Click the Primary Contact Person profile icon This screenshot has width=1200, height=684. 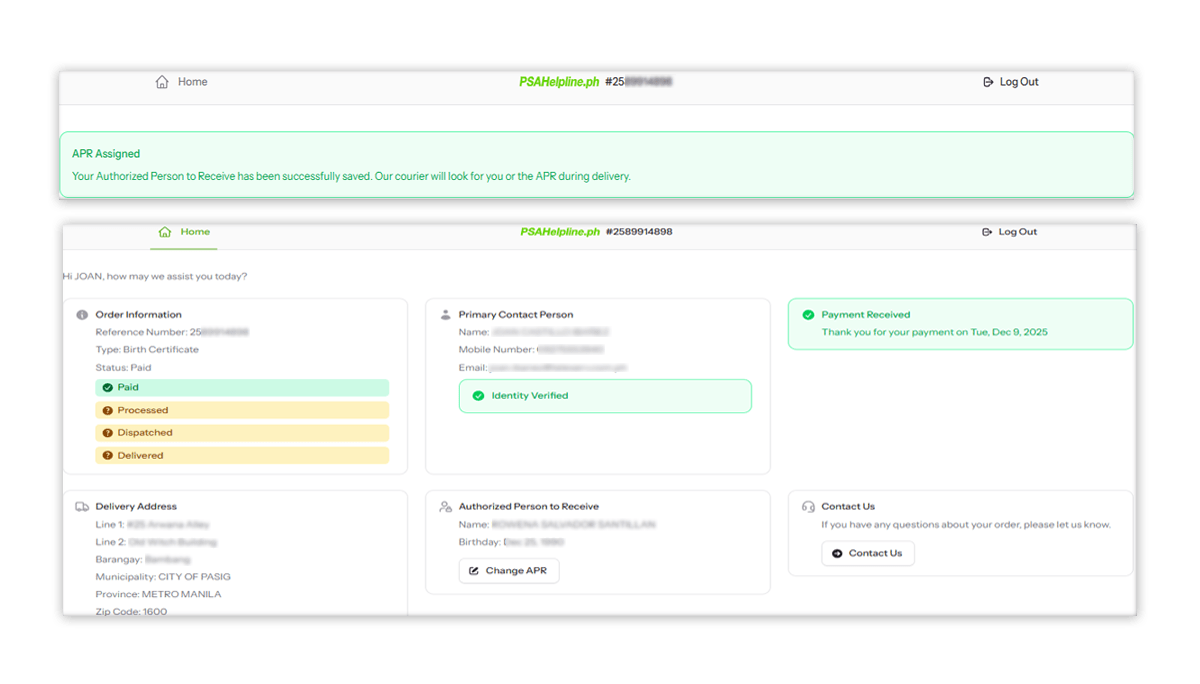tap(445, 313)
